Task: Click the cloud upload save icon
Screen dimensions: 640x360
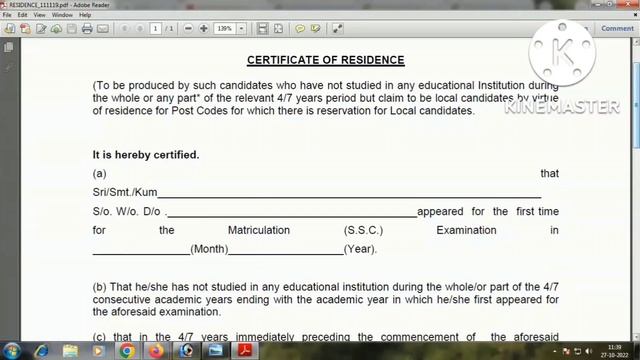Action: pos(56,29)
